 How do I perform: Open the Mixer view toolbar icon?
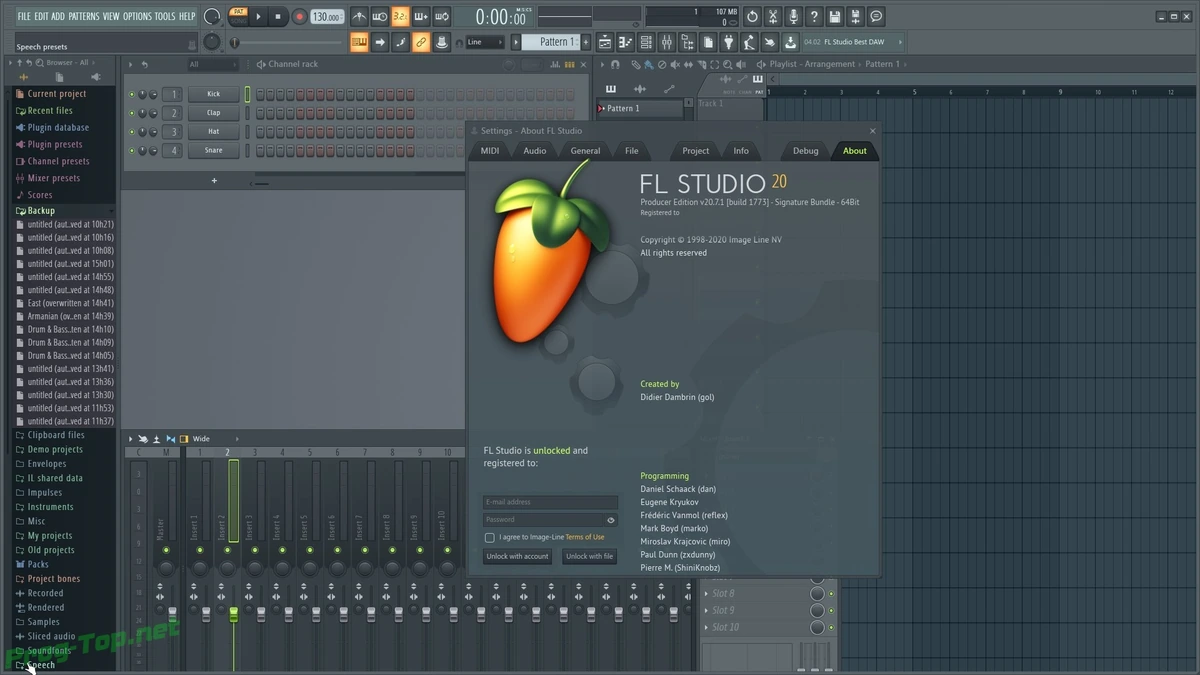(667, 42)
